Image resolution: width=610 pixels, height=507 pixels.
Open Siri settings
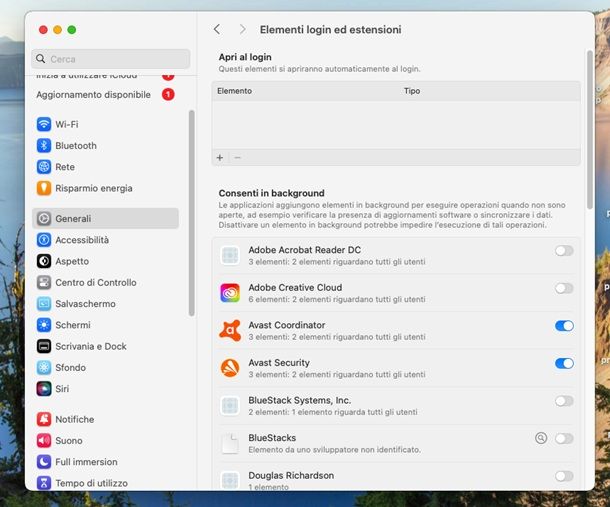pyautogui.click(x=62, y=389)
